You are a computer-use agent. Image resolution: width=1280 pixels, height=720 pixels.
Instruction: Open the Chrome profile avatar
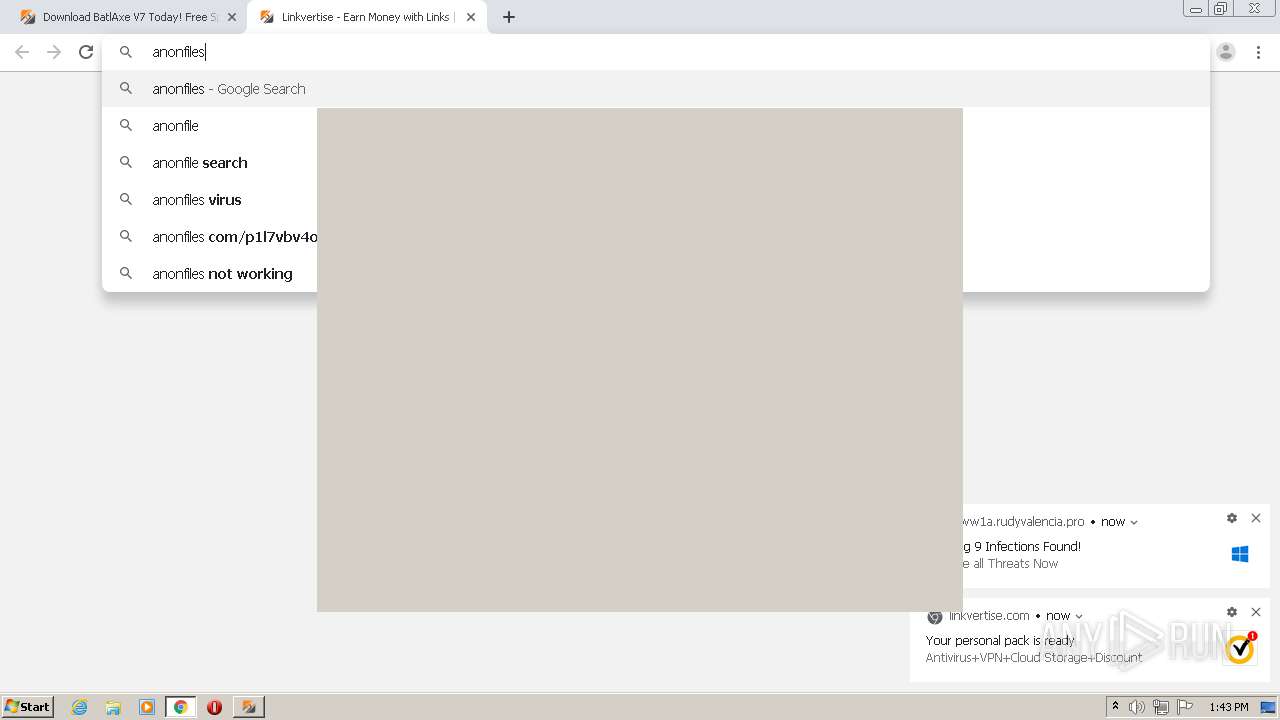1226,52
